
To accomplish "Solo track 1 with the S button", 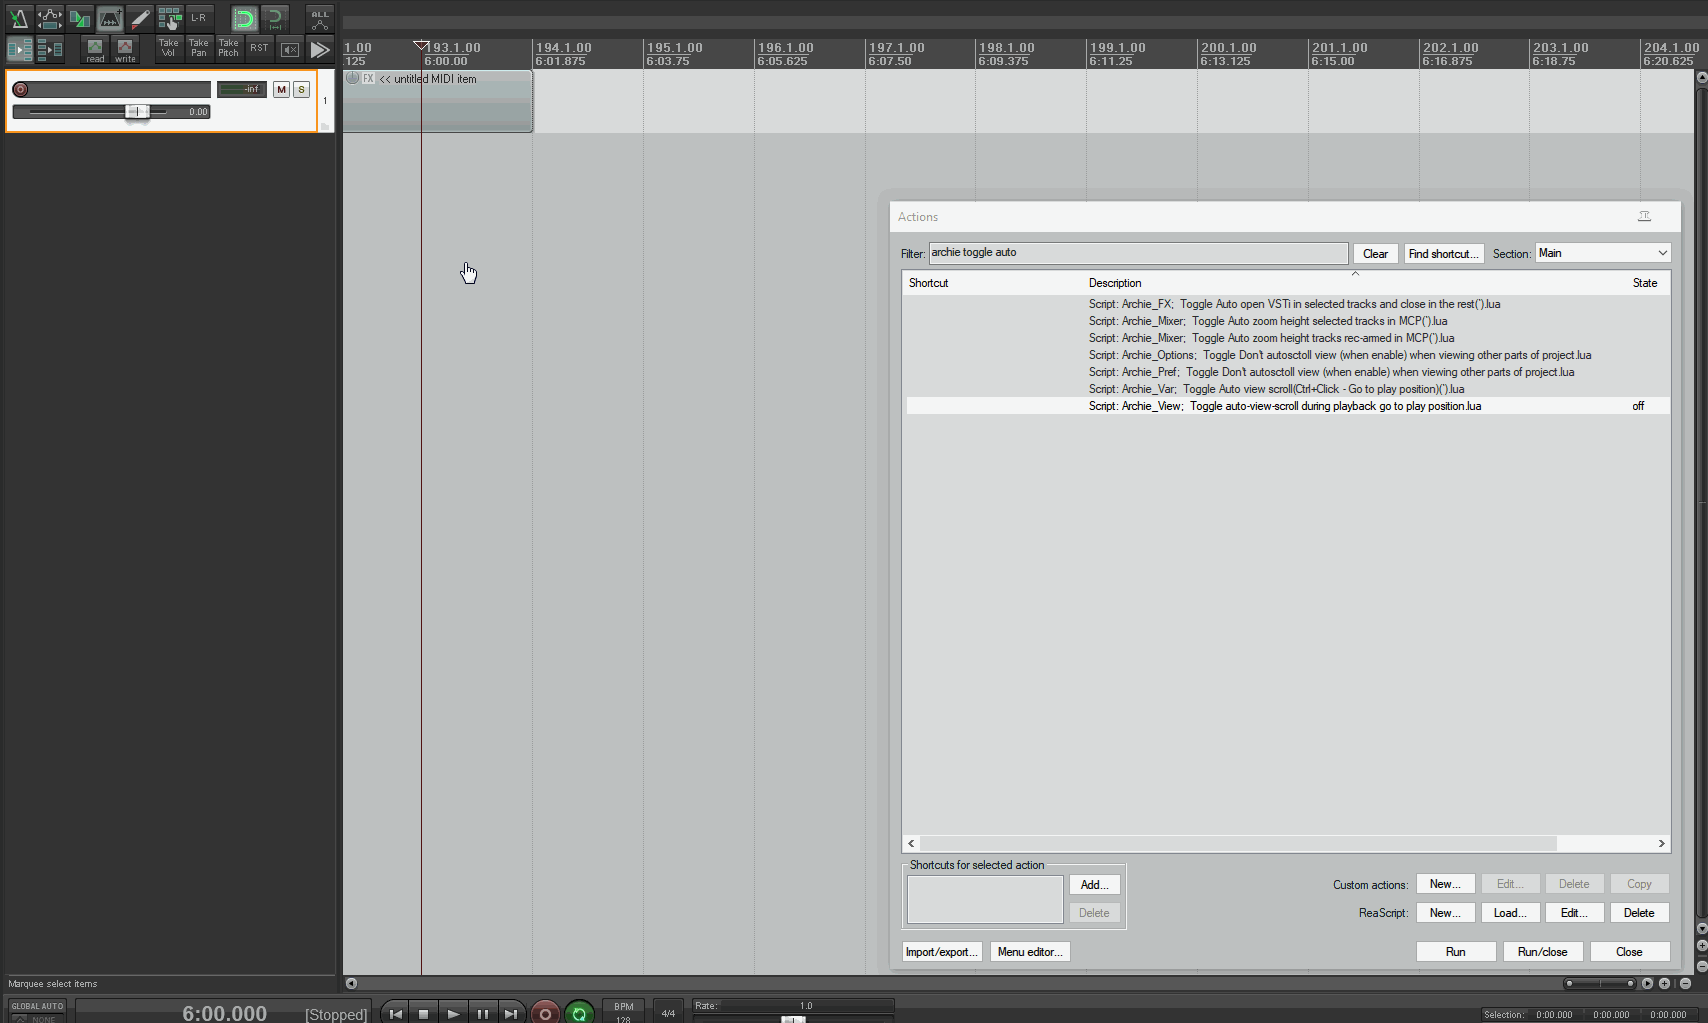I will click(x=301, y=89).
